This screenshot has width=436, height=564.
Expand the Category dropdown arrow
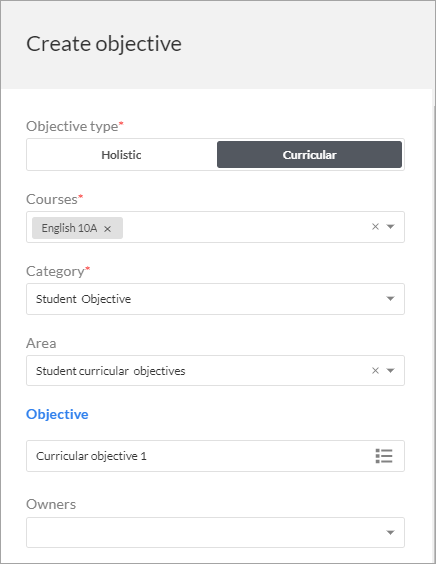390,299
